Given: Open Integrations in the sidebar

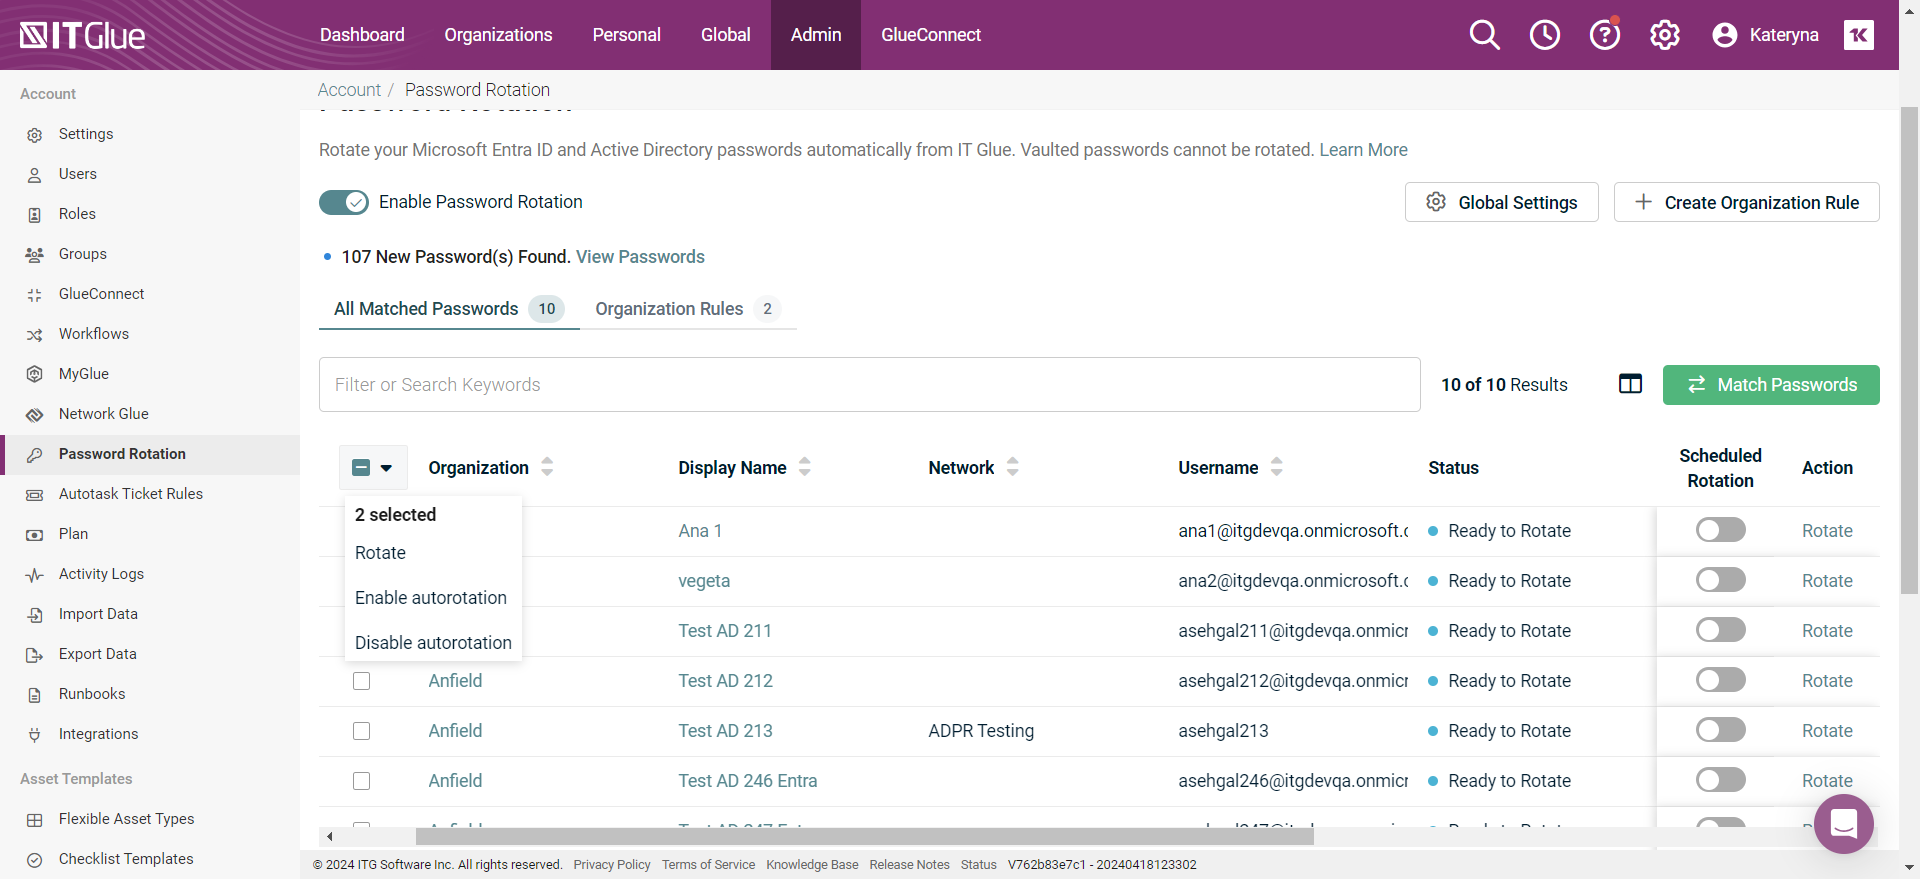Looking at the screenshot, I should 98,734.
